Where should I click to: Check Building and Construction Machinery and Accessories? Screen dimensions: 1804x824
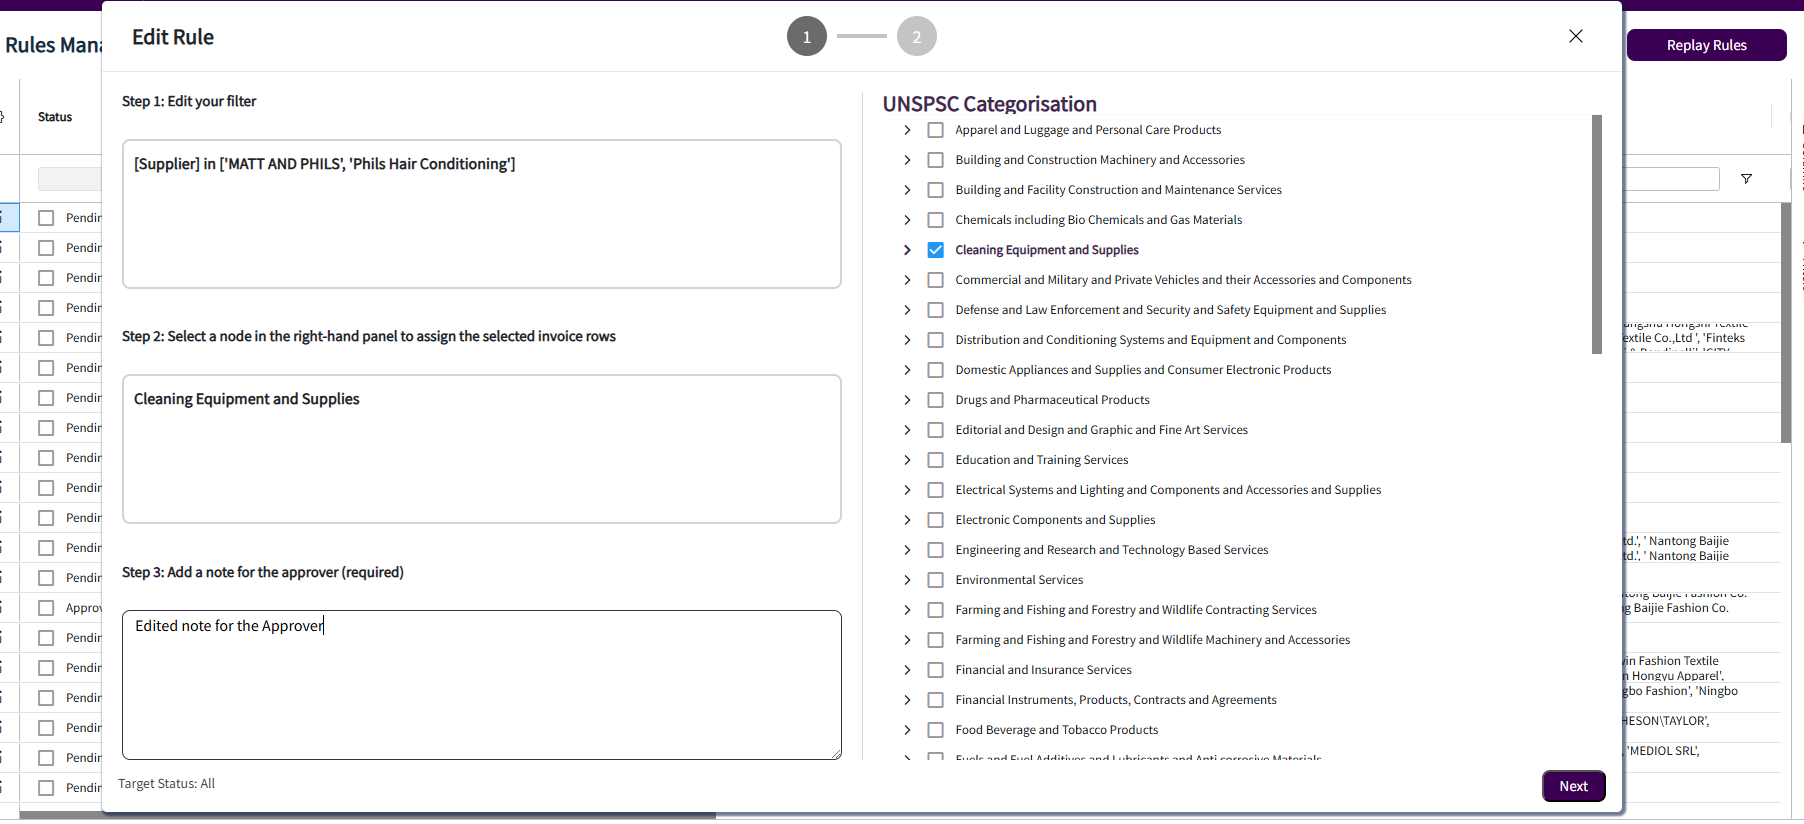click(936, 160)
